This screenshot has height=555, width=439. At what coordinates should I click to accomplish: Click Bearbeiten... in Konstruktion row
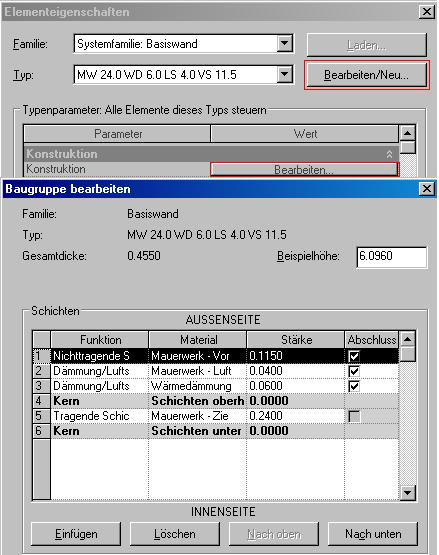point(304,170)
